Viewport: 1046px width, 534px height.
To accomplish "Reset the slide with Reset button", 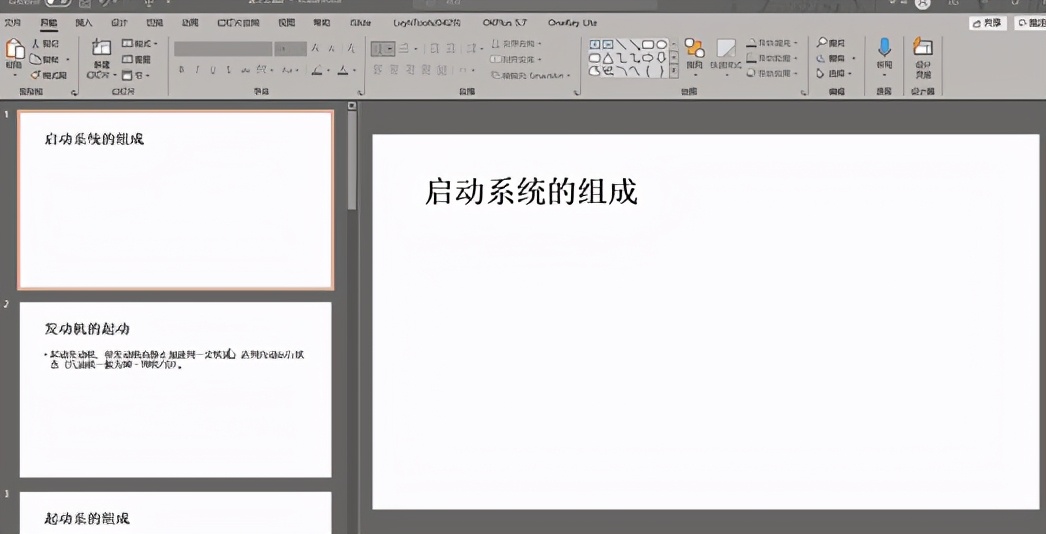I will point(137,59).
